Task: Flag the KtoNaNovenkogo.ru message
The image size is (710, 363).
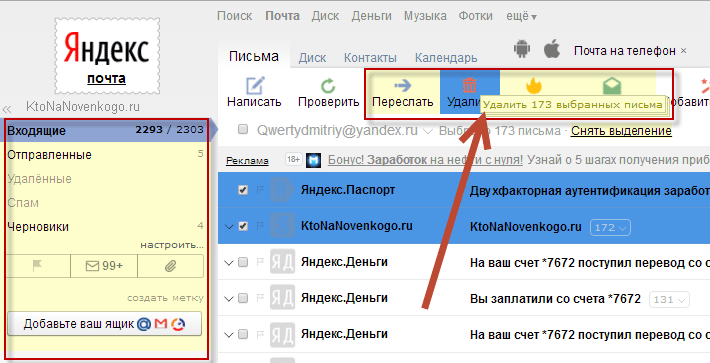Action: pyautogui.click(x=260, y=226)
